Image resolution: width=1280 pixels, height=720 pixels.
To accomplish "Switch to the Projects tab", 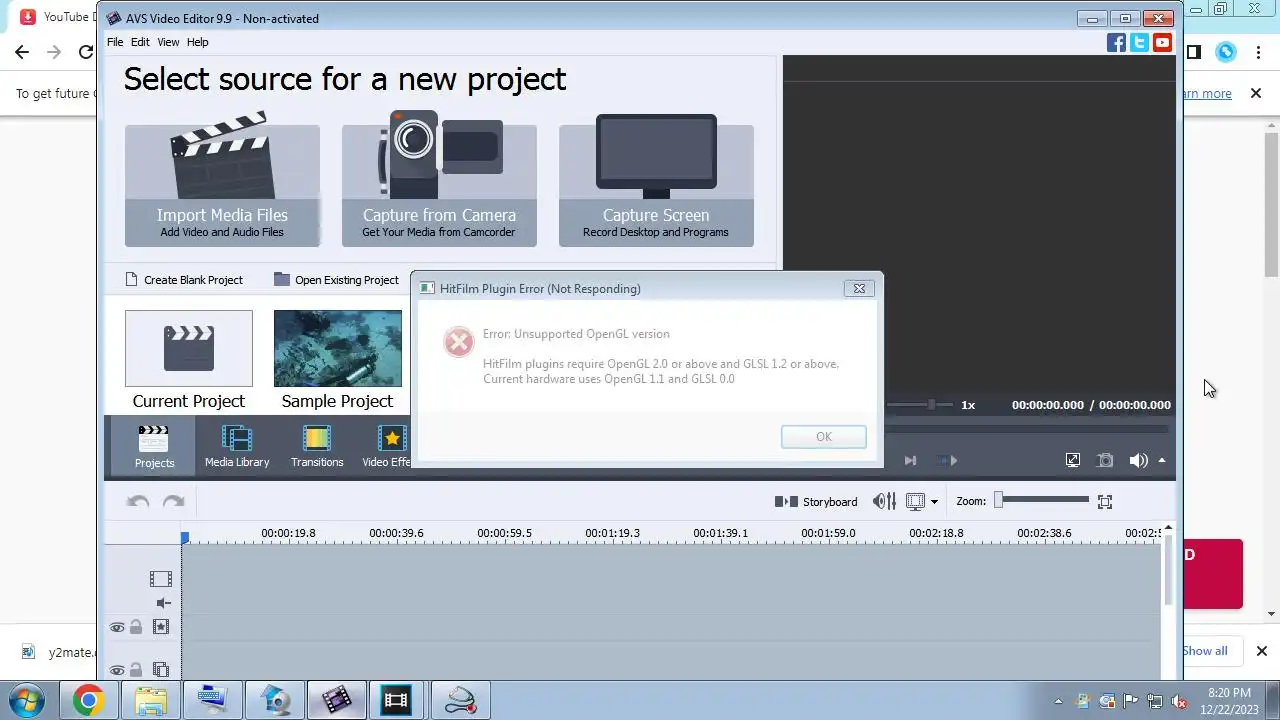I will (x=154, y=446).
